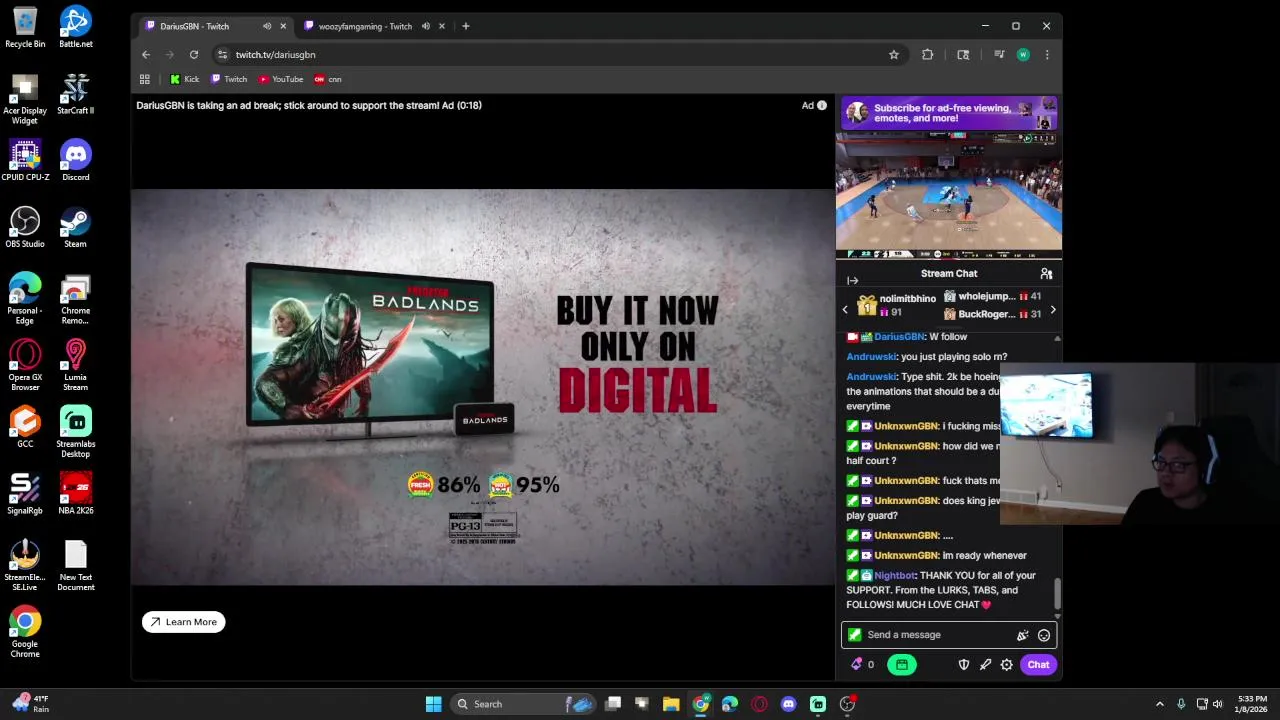Bookmark this tab with the star icon
1280x720 pixels.
(x=894, y=55)
